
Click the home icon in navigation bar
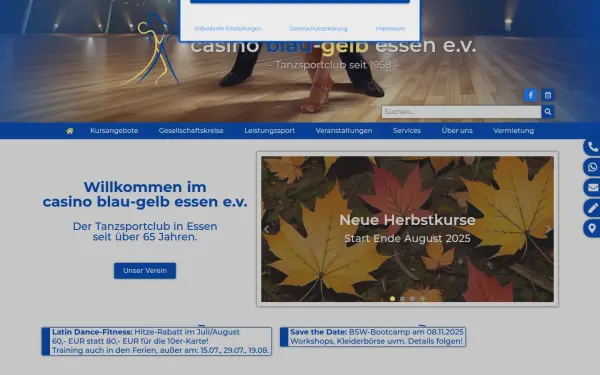point(70,131)
